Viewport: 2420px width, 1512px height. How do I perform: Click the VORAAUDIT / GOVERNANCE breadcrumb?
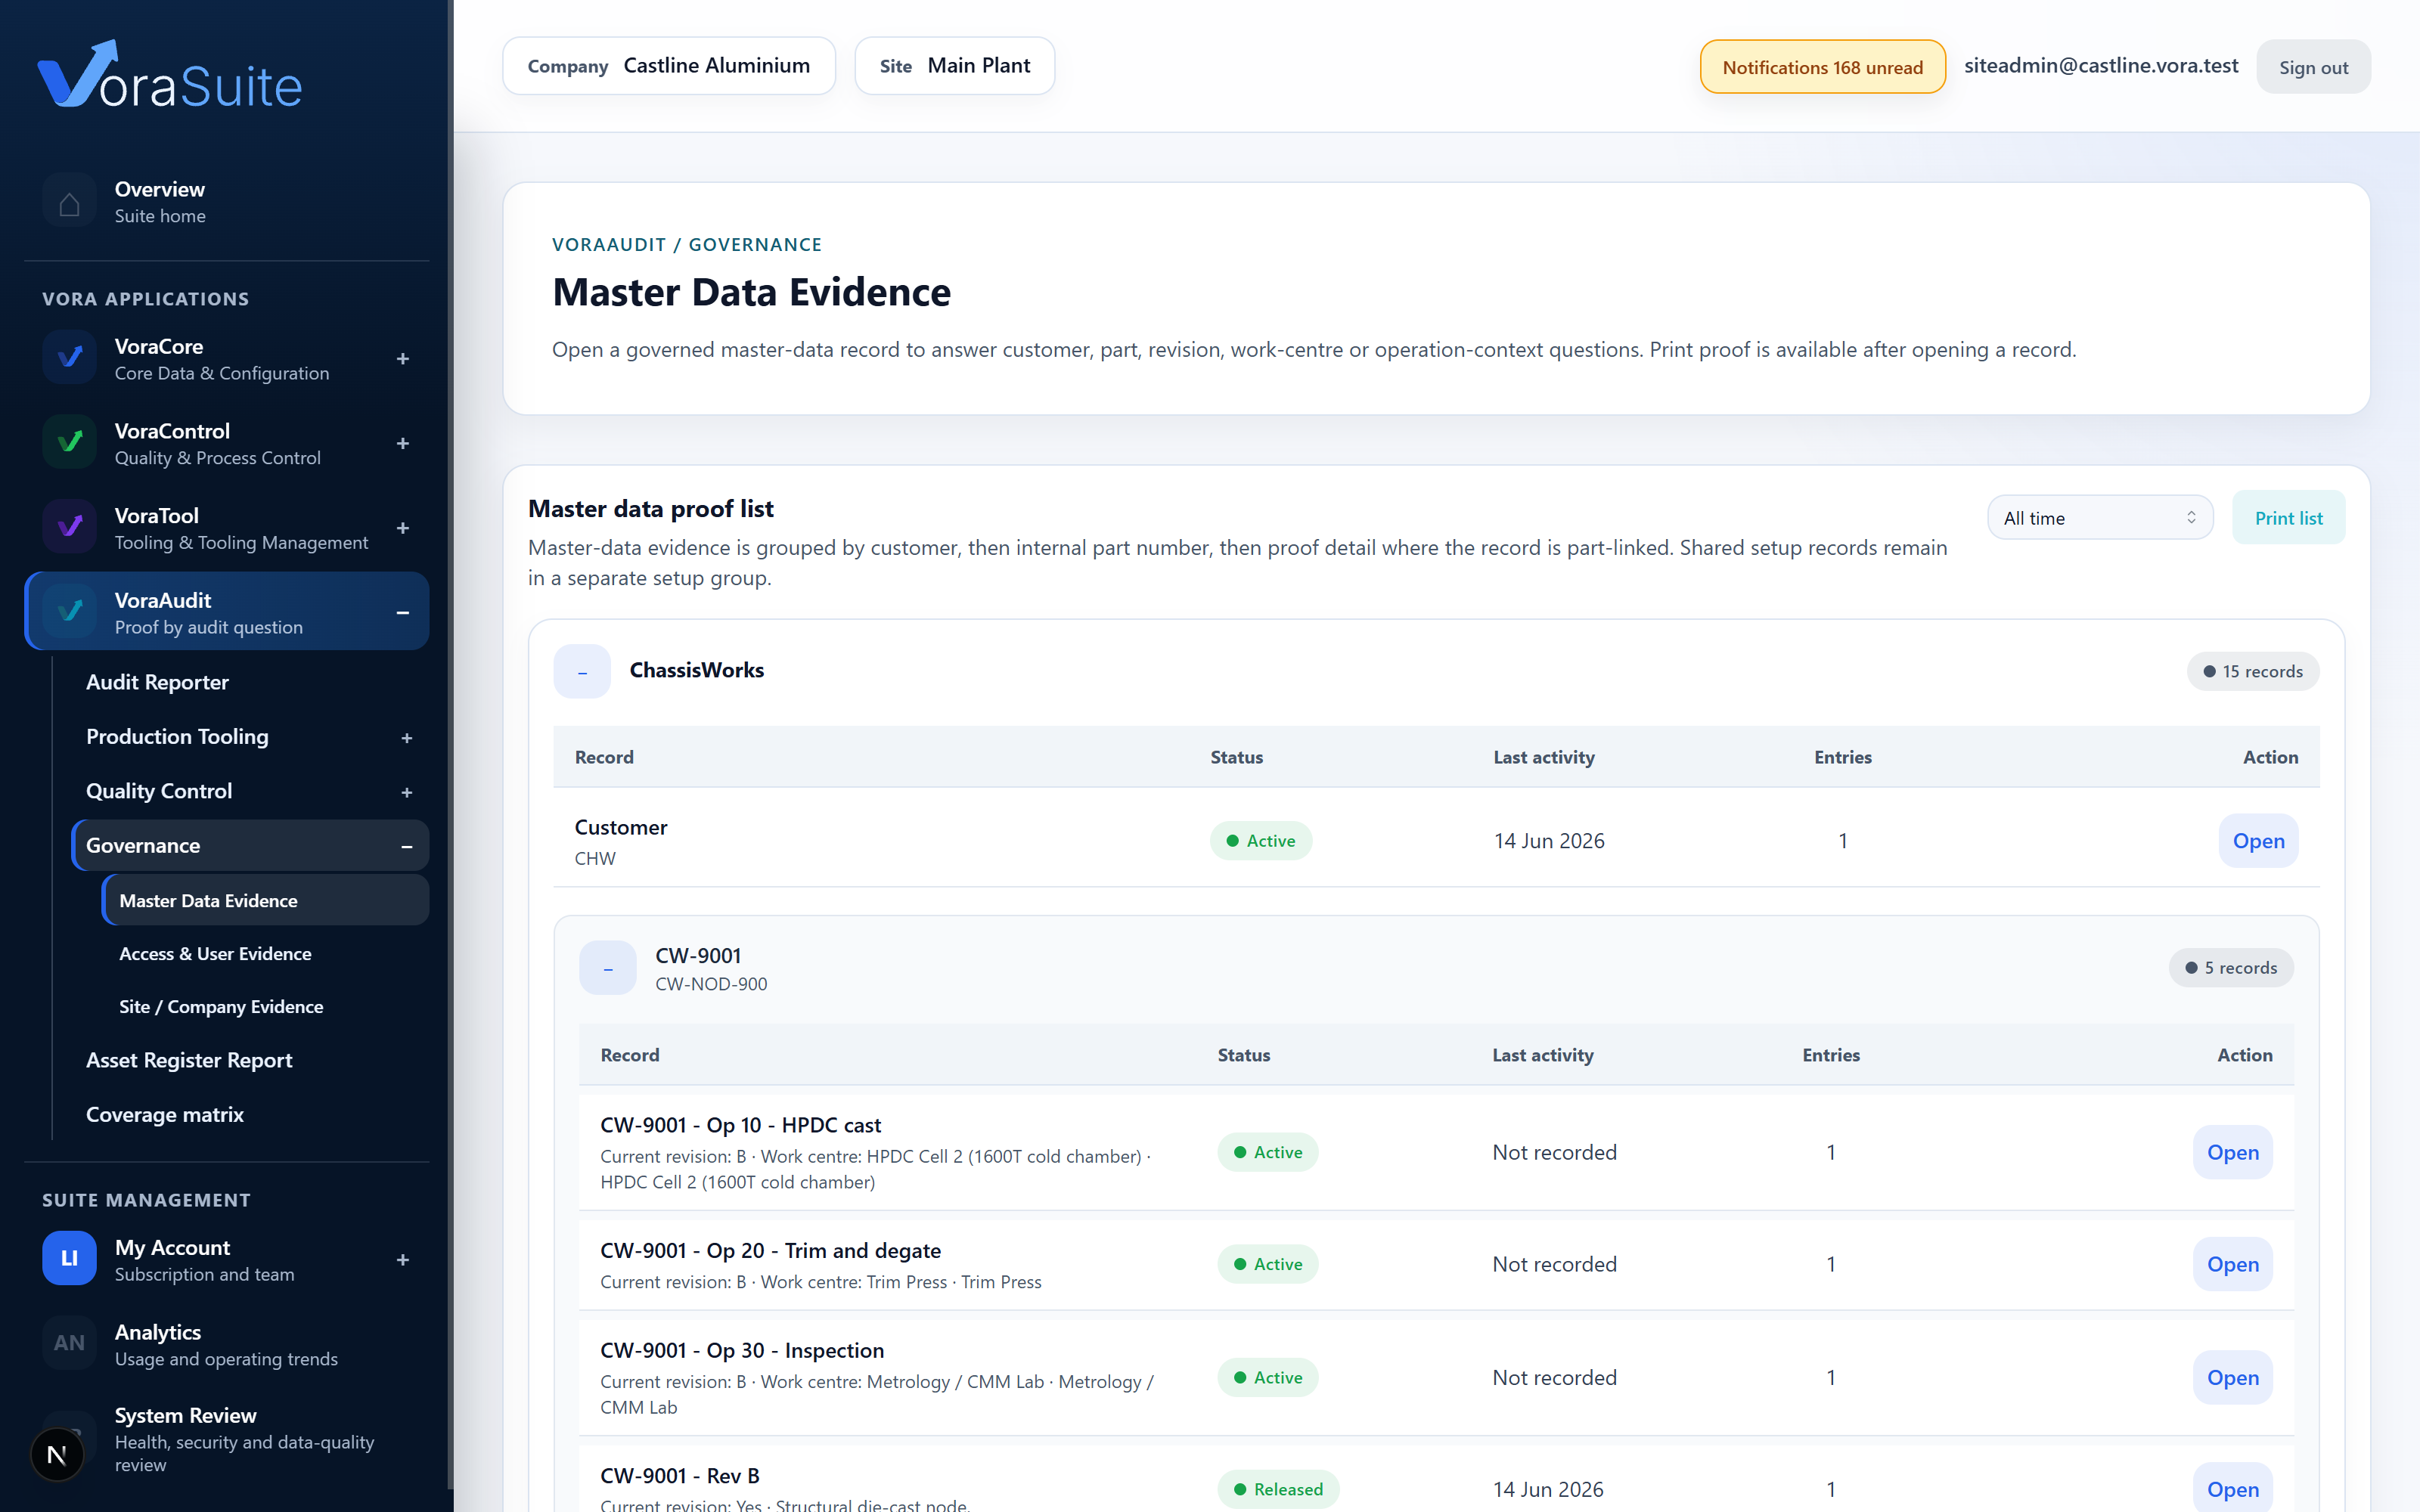(x=687, y=245)
